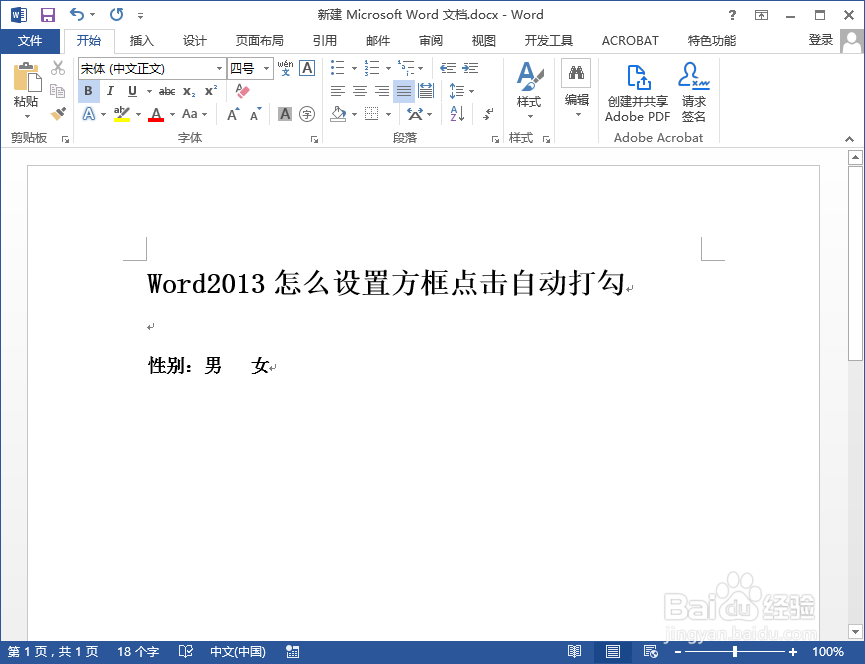Open Font dialog launcher
865x664 pixels.
point(314,140)
